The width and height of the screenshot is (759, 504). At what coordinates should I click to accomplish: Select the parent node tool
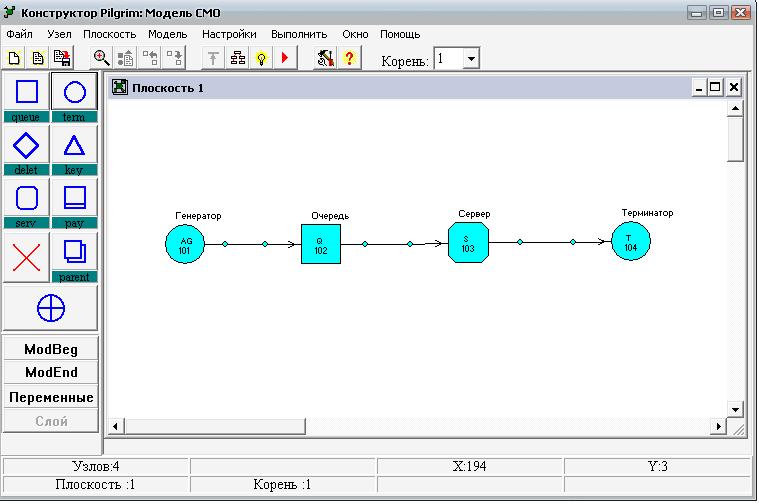pyautogui.click(x=74, y=250)
